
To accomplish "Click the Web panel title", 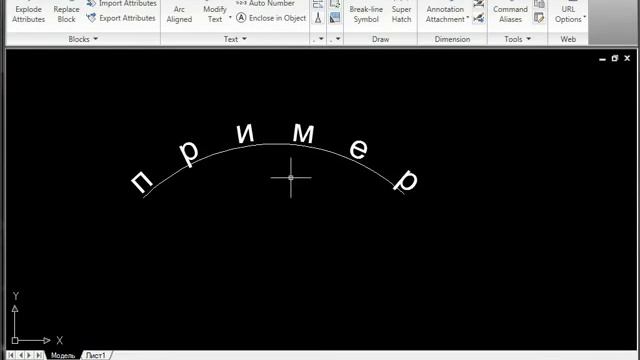I will click(568, 39).
